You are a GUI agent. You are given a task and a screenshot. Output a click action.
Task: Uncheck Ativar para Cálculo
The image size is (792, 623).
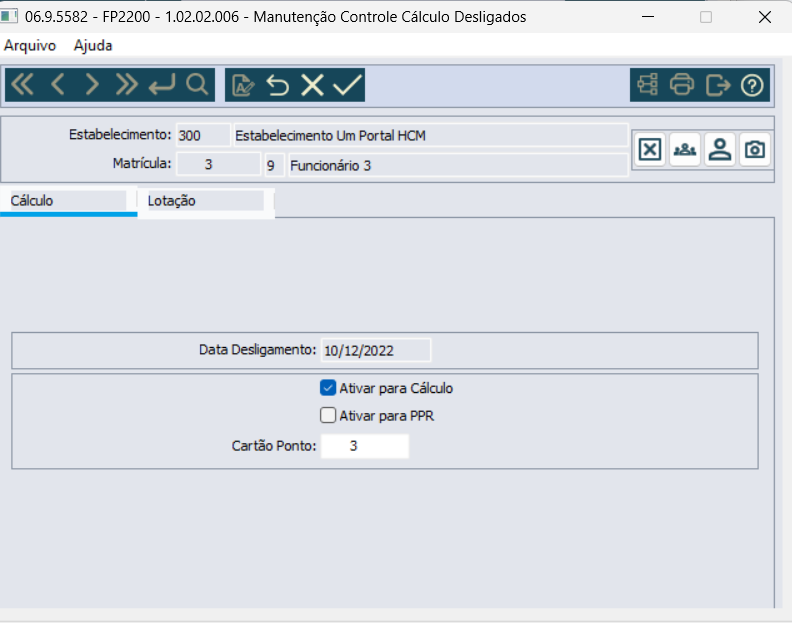click(x=328, y=388)
